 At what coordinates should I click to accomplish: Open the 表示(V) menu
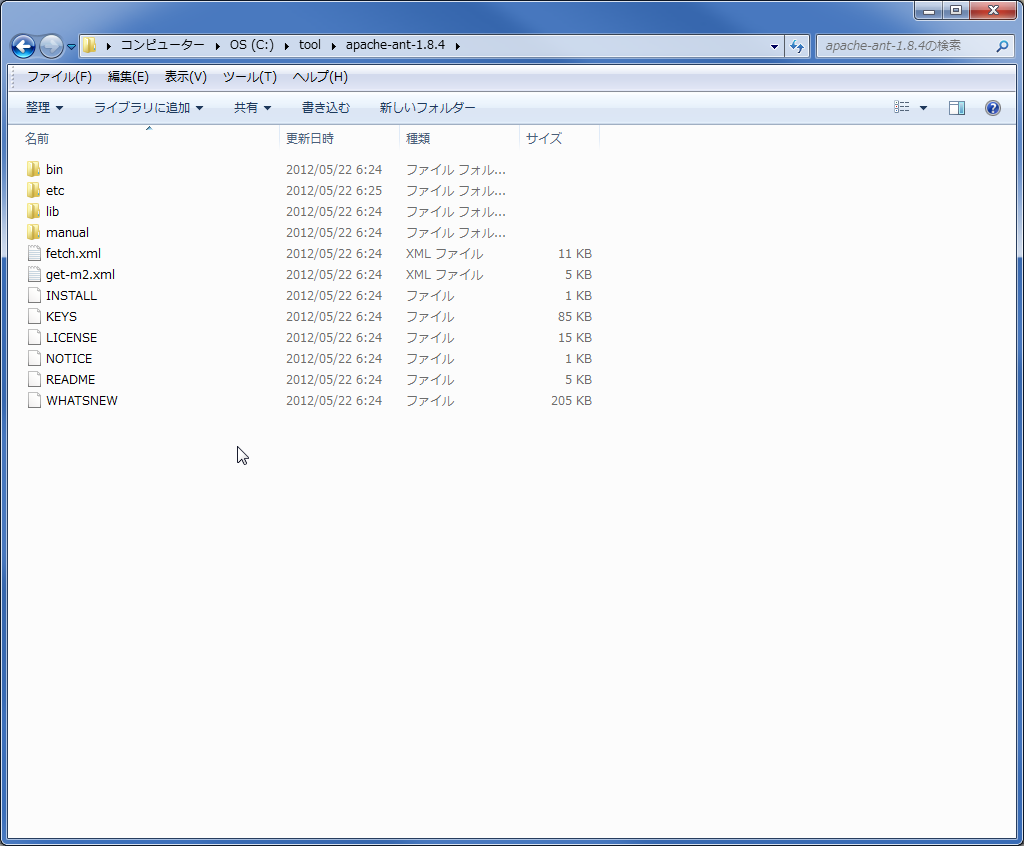(185, 76)
